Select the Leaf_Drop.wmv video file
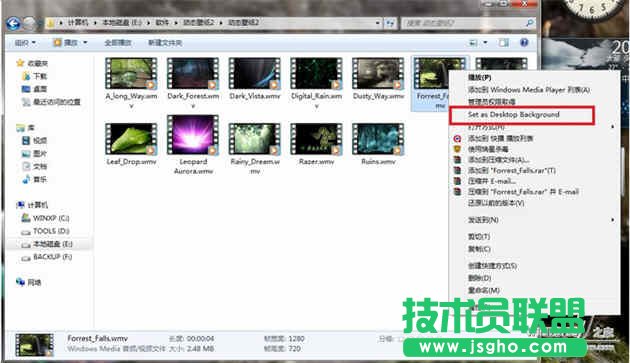Viewport: 630px width, 363px height. click(x=131, y=144)
